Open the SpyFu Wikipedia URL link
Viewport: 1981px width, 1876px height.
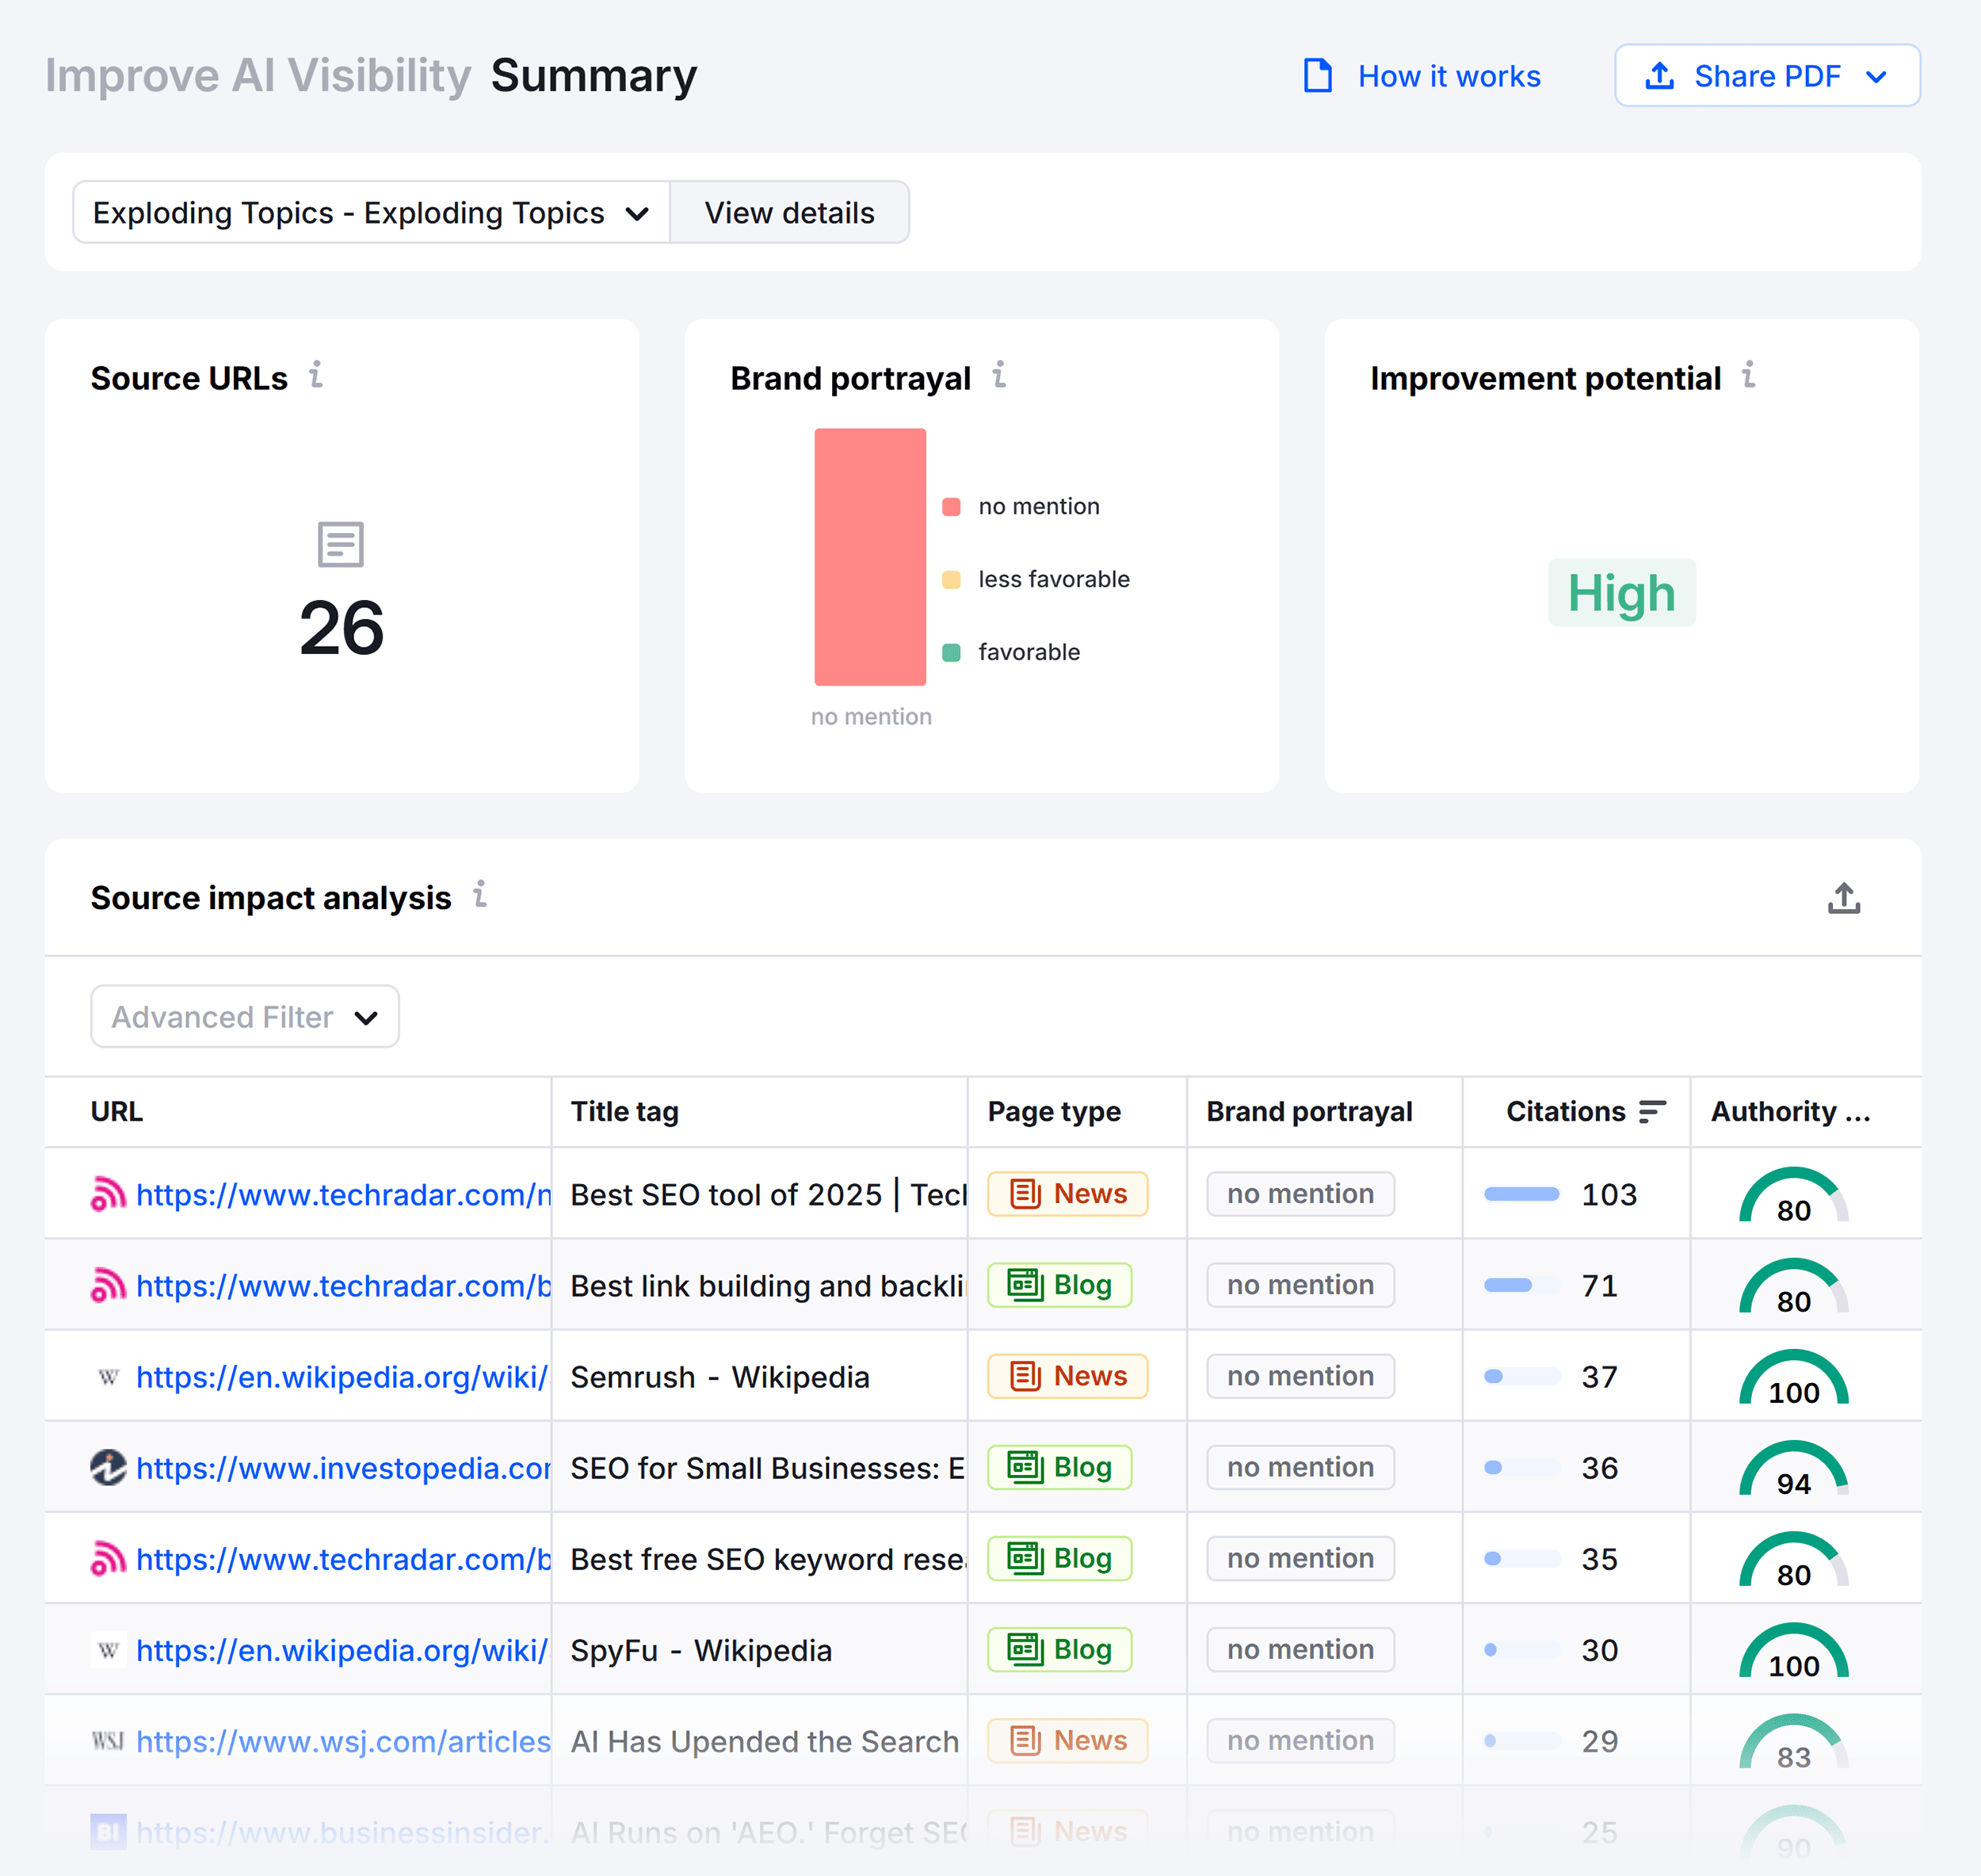click(342, 1650)
